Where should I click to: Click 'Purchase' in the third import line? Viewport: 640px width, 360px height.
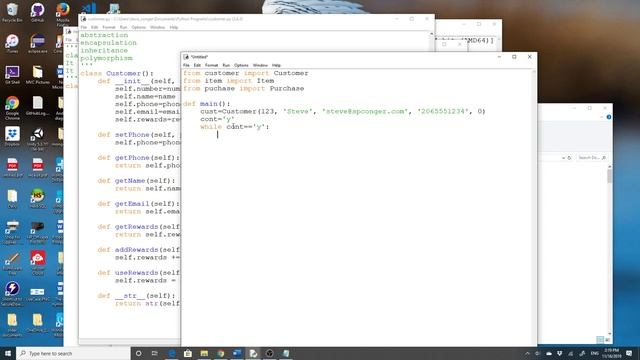click(287, 88)
